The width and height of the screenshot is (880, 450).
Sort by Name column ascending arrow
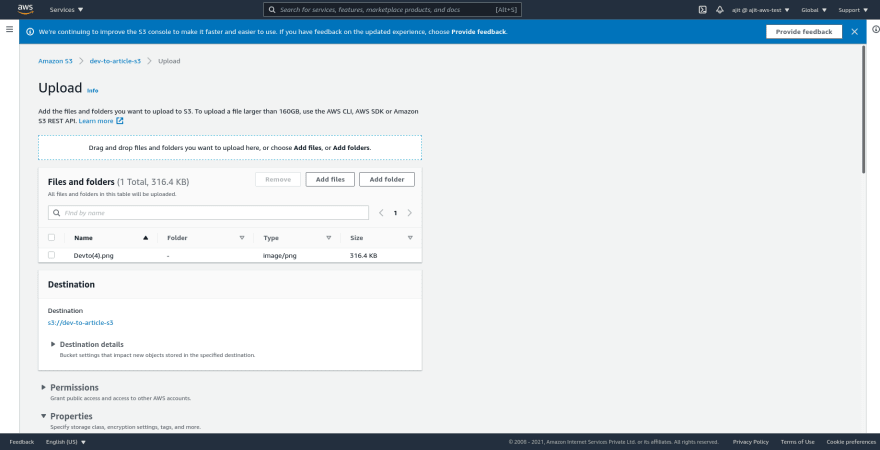145,238
